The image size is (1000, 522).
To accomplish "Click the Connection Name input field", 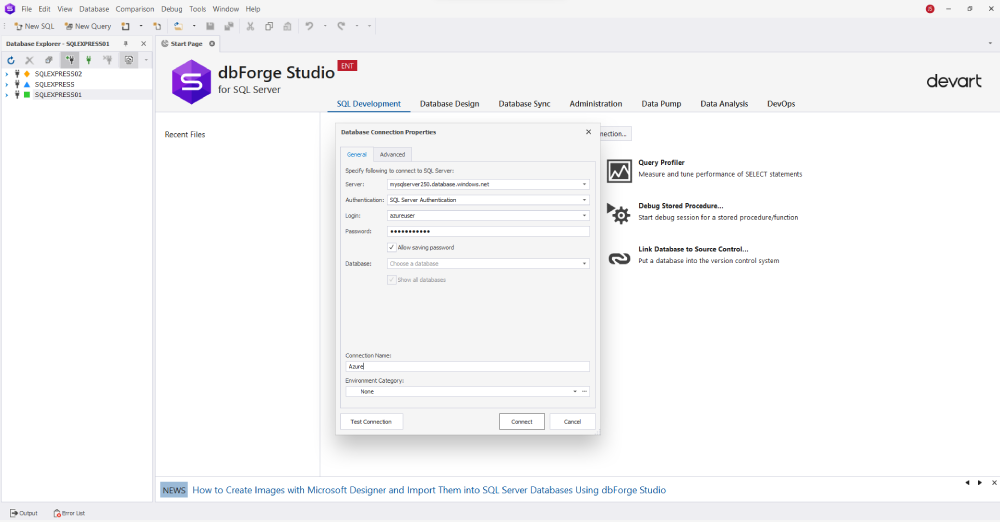I will (x=467, y=367).
